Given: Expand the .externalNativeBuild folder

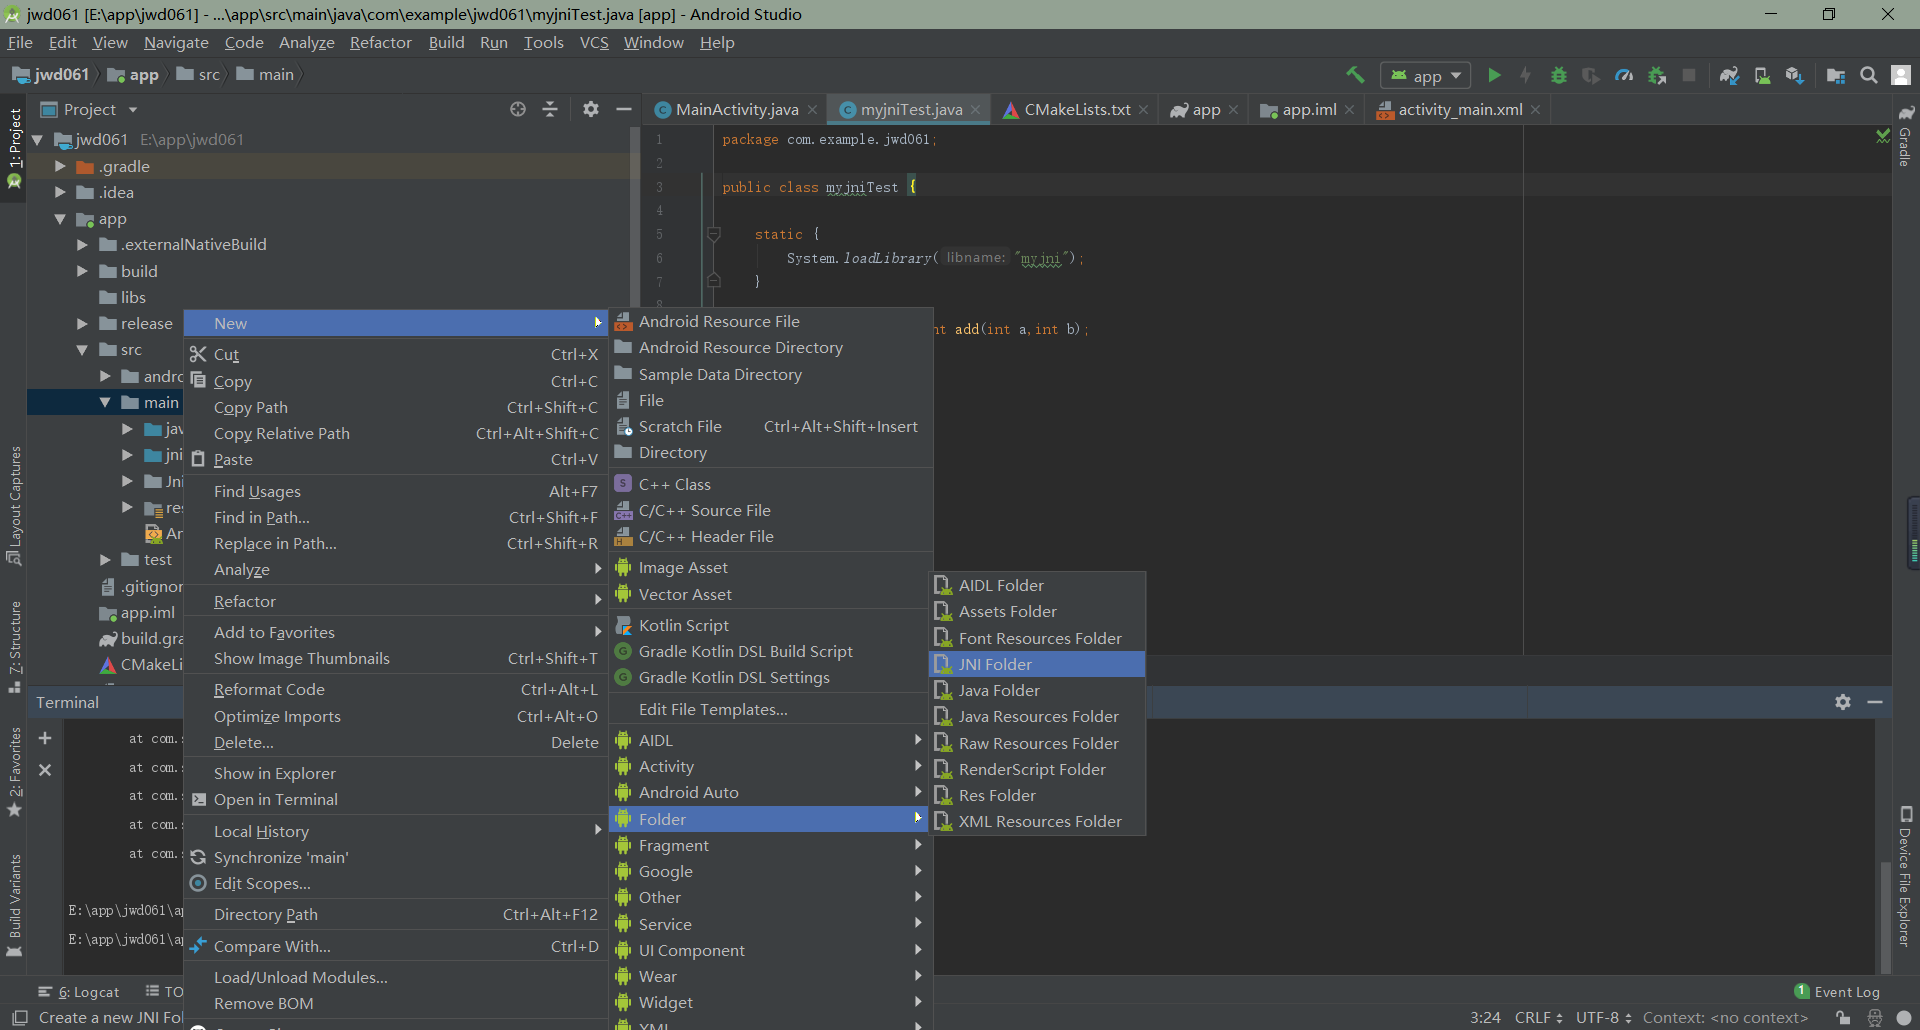Looking at the screenshot, I should pyautogui.click(x=82, y=244).
